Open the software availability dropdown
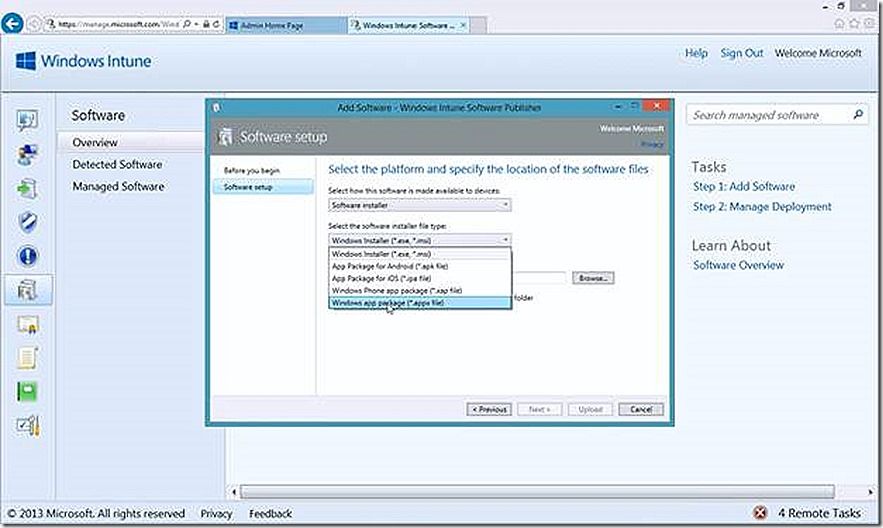This screenshot has width=883, height=528. point(420,205)
